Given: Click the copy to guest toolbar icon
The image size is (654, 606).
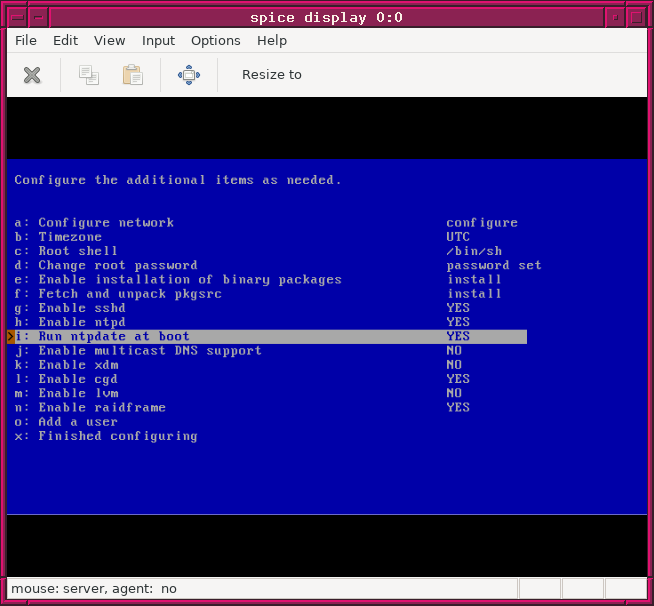Looking at the screenshot, I should pos(89,75).
